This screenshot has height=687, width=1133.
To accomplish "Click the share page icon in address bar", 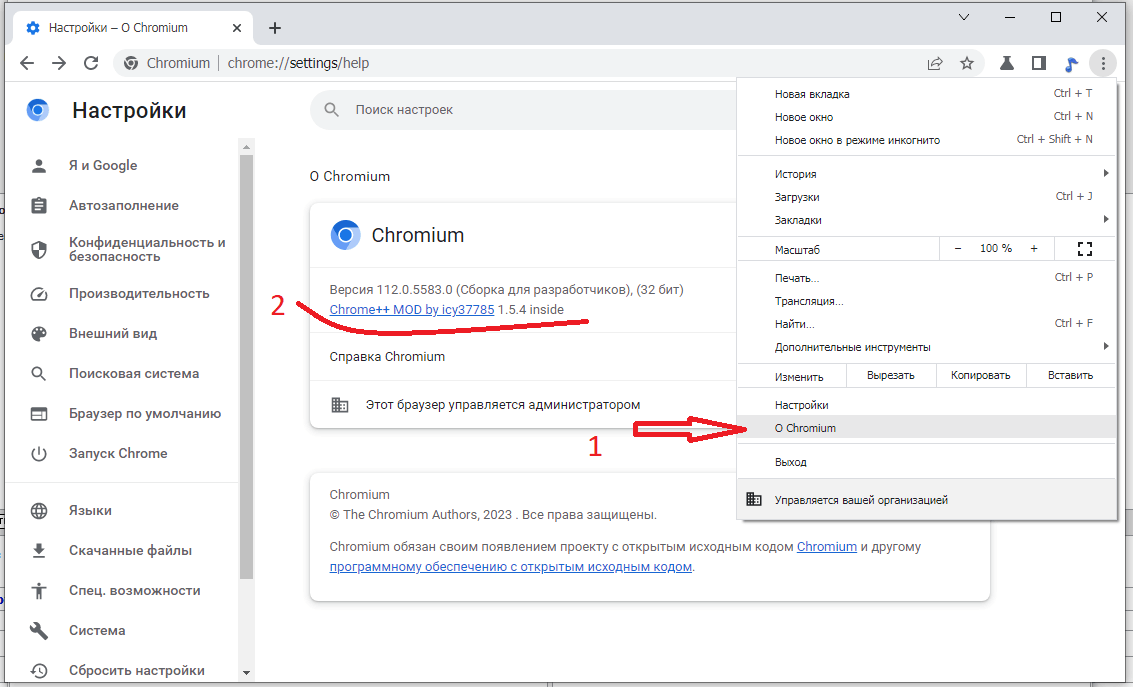I will pyautogui.click(x=935, y=64).
